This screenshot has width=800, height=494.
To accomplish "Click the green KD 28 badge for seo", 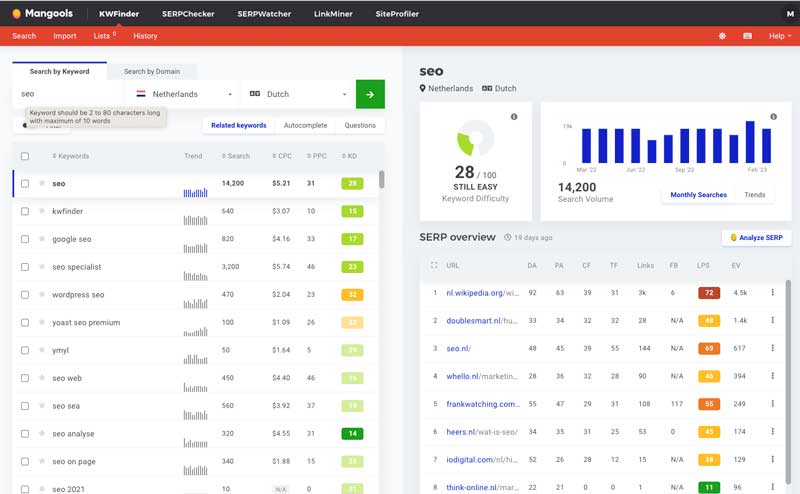I will (x=352, y=183).
